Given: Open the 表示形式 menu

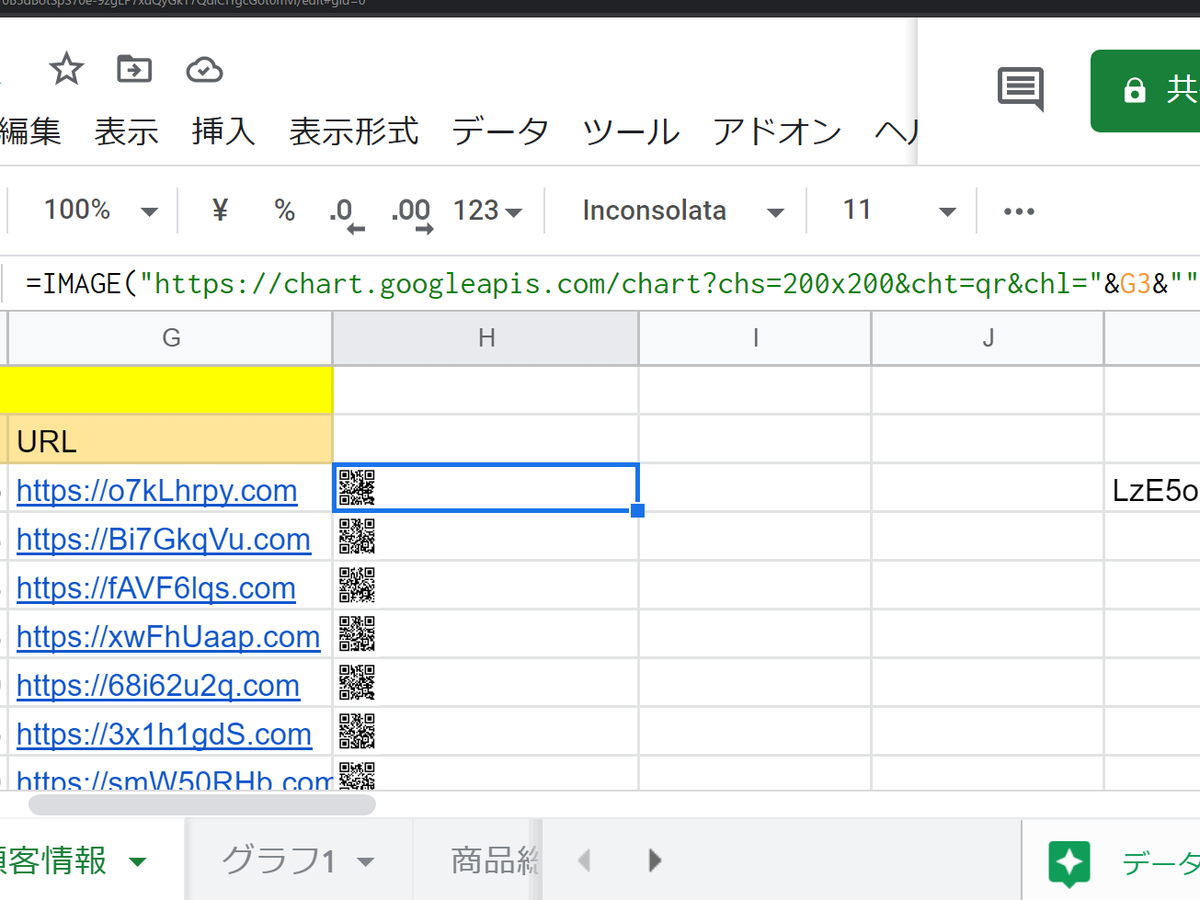Looking at the screenshot, I should (354, 131).
